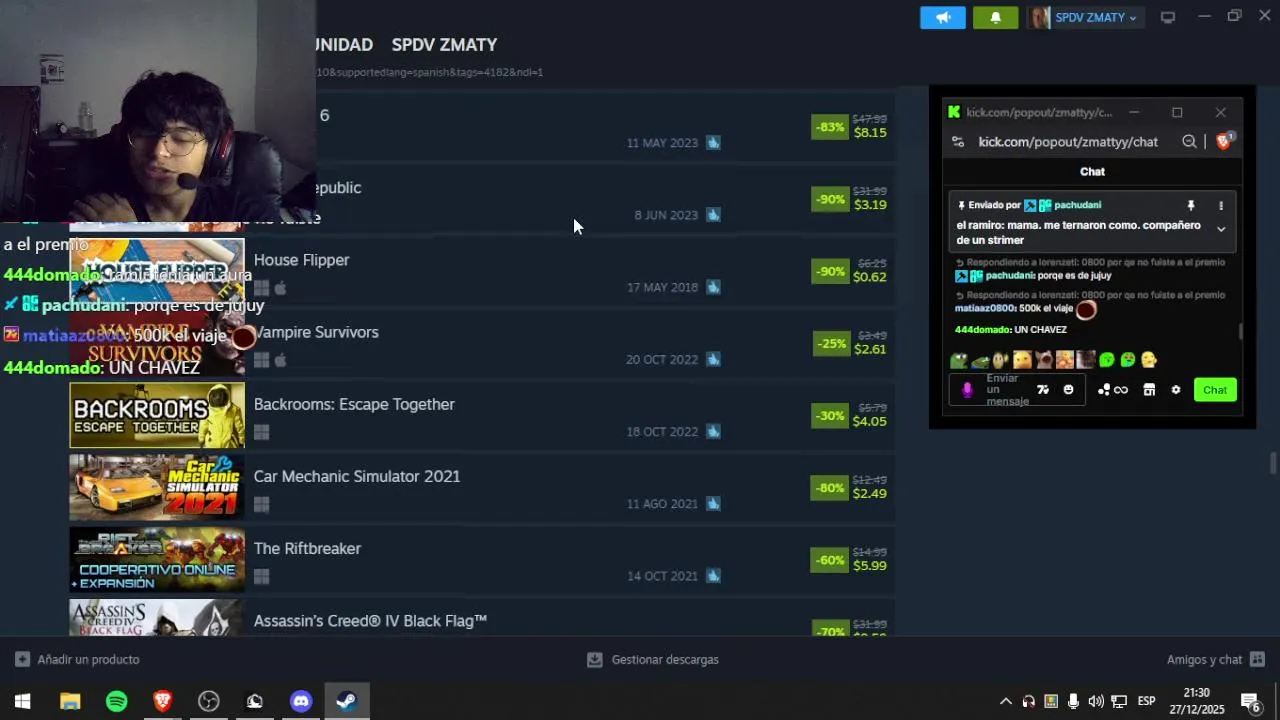Click purple microphone icon in chat box
This screenshot has height=720, width=1280.
coord(967,390)
